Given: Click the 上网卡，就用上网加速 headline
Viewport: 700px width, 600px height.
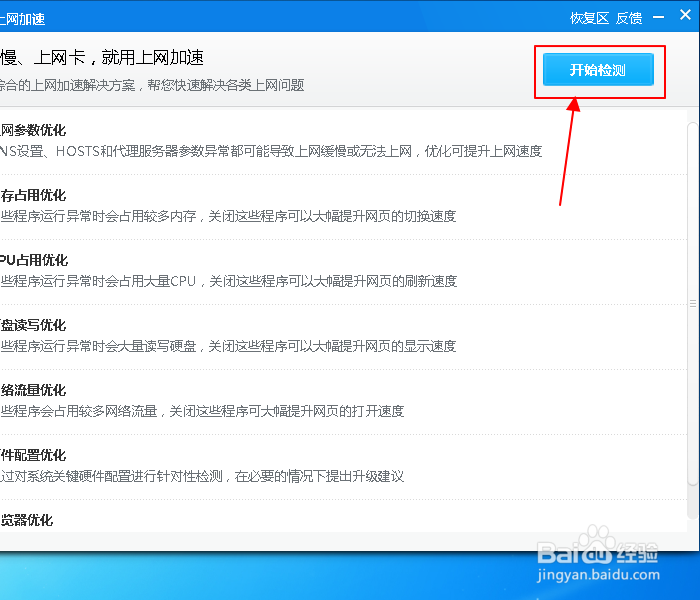Looking at the screenshot, I should coord(102,58).
